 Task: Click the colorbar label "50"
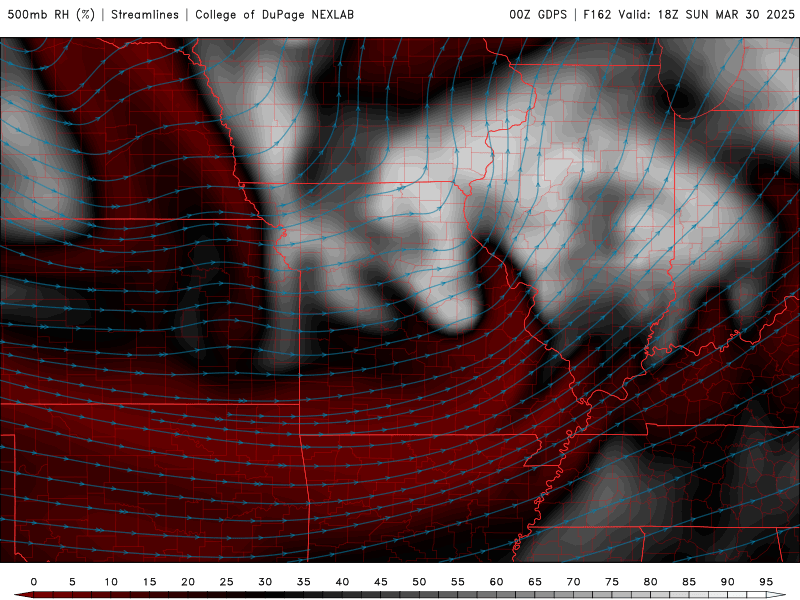point(419,582)
